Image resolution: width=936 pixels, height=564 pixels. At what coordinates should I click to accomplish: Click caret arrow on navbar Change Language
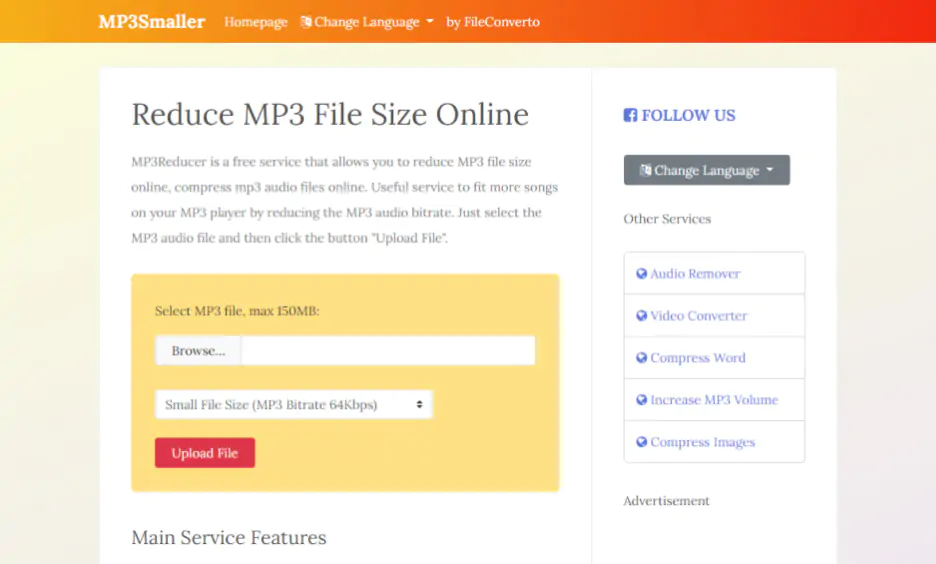[430, 21]
